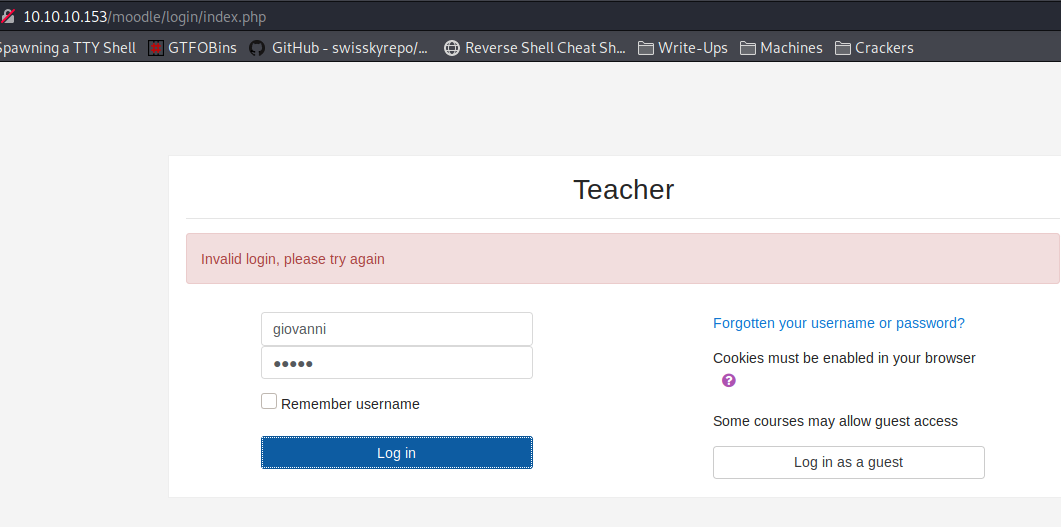Expand the Crackers bookmark folder
The height and width of the screenshot is (527, 1061).
[874, 48]
